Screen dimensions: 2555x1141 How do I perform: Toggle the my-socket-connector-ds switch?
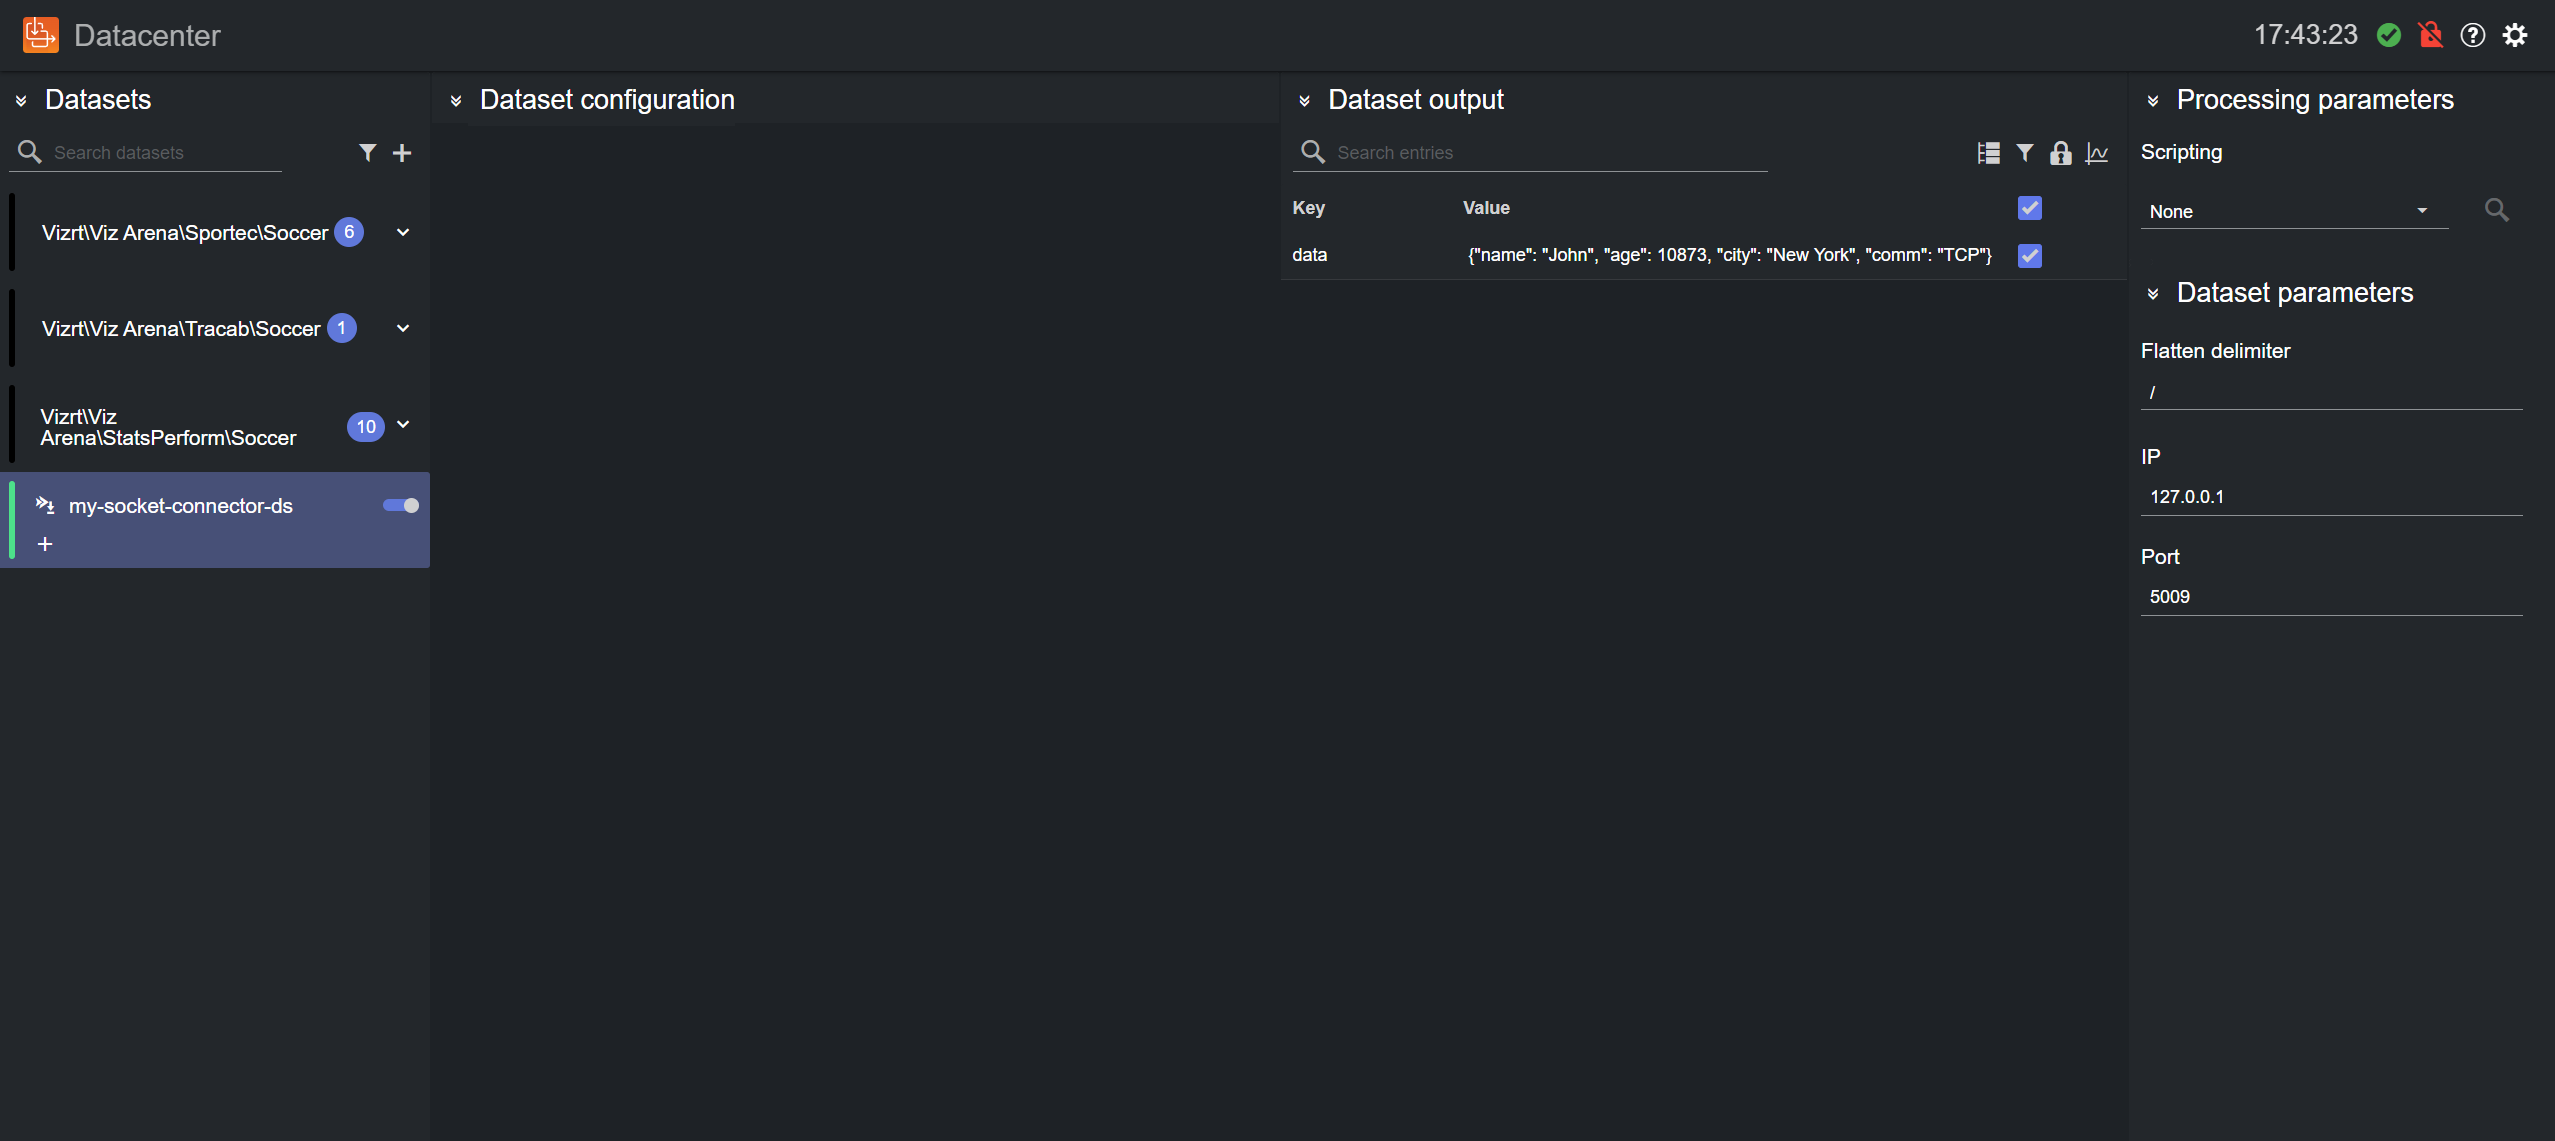click(x=401, y=506)
